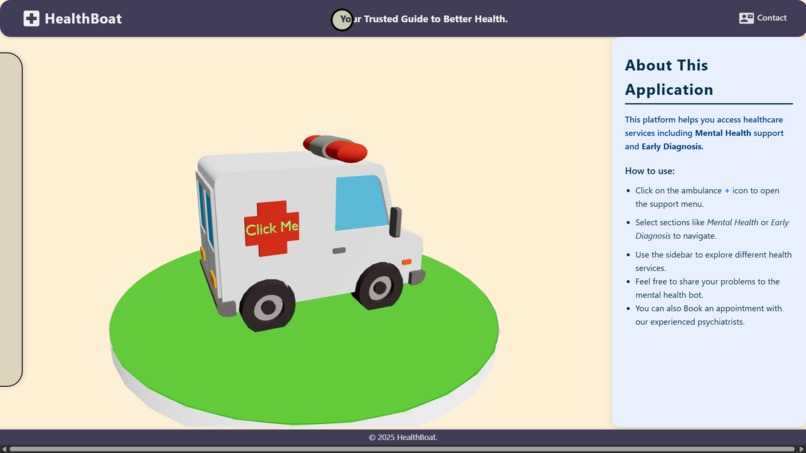This screenshot has width=806, height=453.
Task: Click the blue ambulance windshield window
Action: point(361,203)
